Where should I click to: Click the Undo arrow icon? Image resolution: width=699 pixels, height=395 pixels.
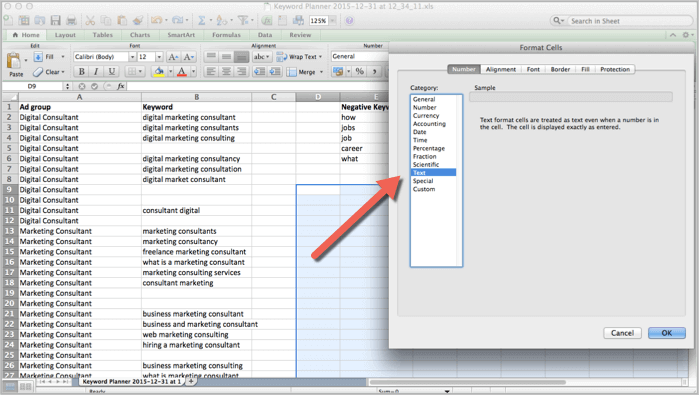156,20
